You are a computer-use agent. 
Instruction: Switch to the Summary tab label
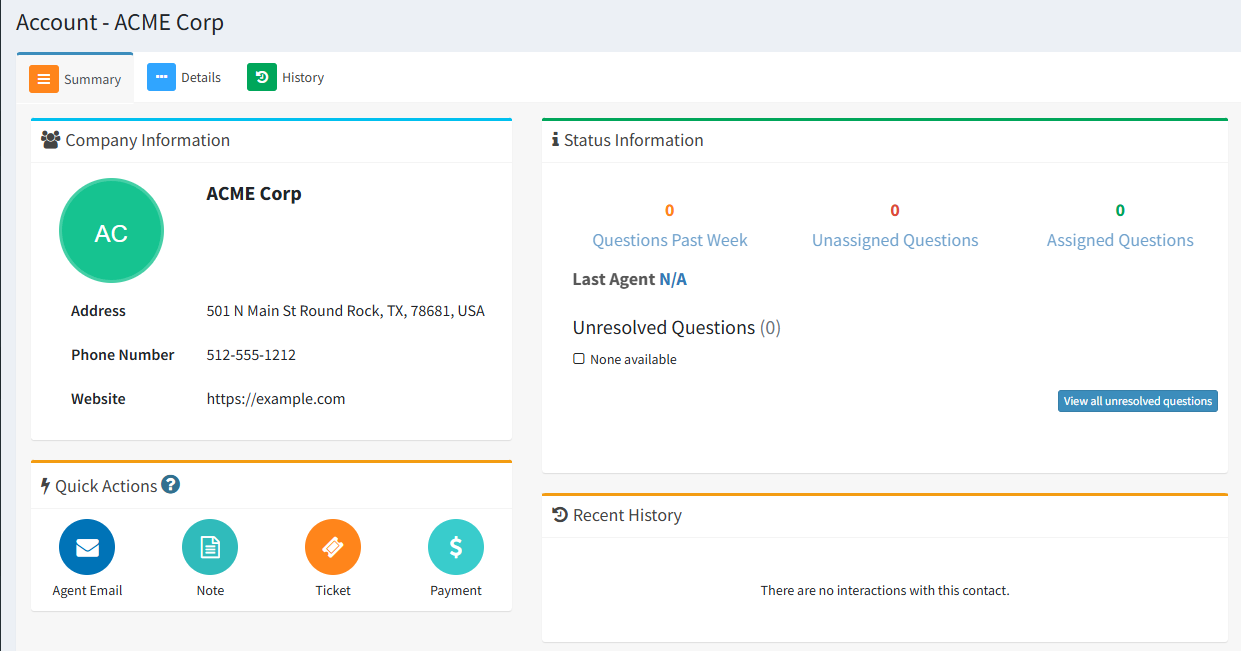point(92,79)
